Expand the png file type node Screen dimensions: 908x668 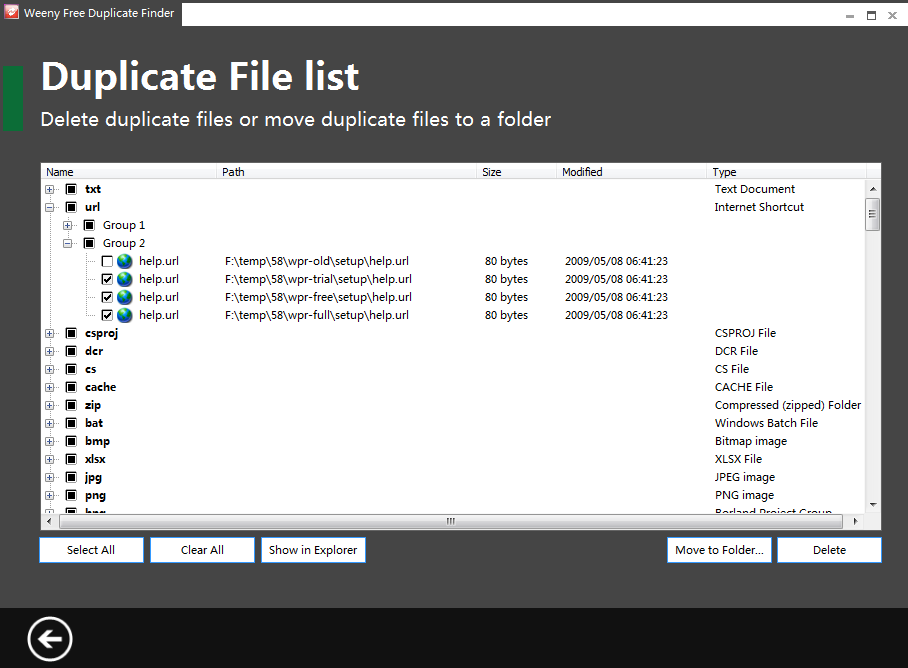point(50,496)
